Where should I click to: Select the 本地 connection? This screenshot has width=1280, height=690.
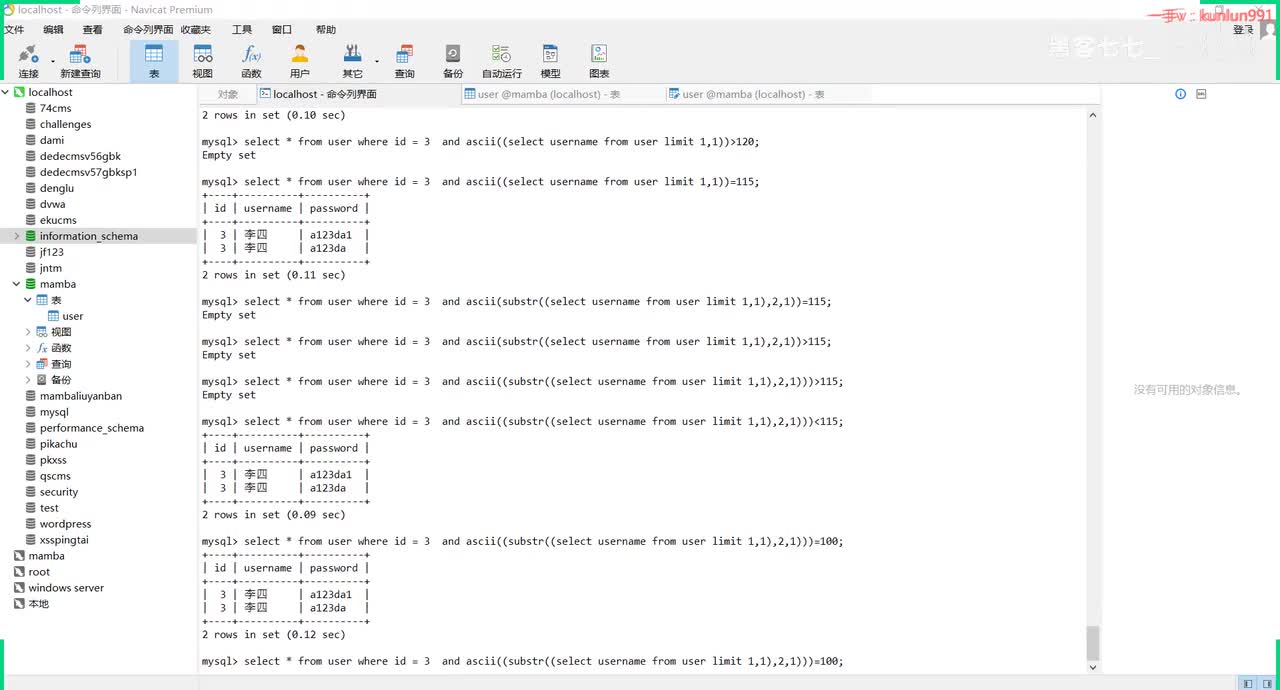pyautogui.click(x=38, y=604)
